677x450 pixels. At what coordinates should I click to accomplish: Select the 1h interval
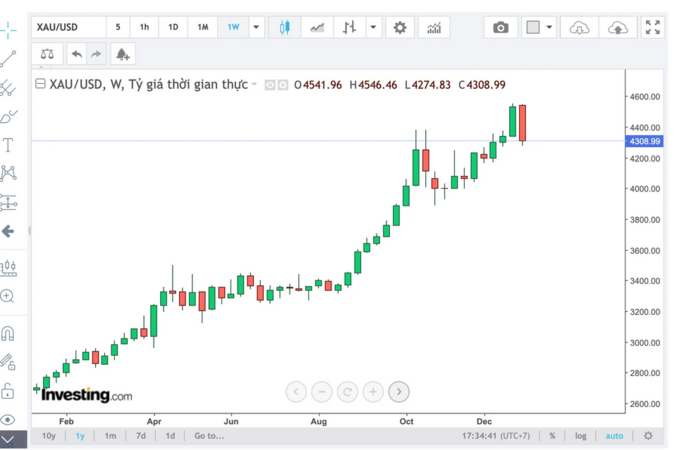(144, 27)
